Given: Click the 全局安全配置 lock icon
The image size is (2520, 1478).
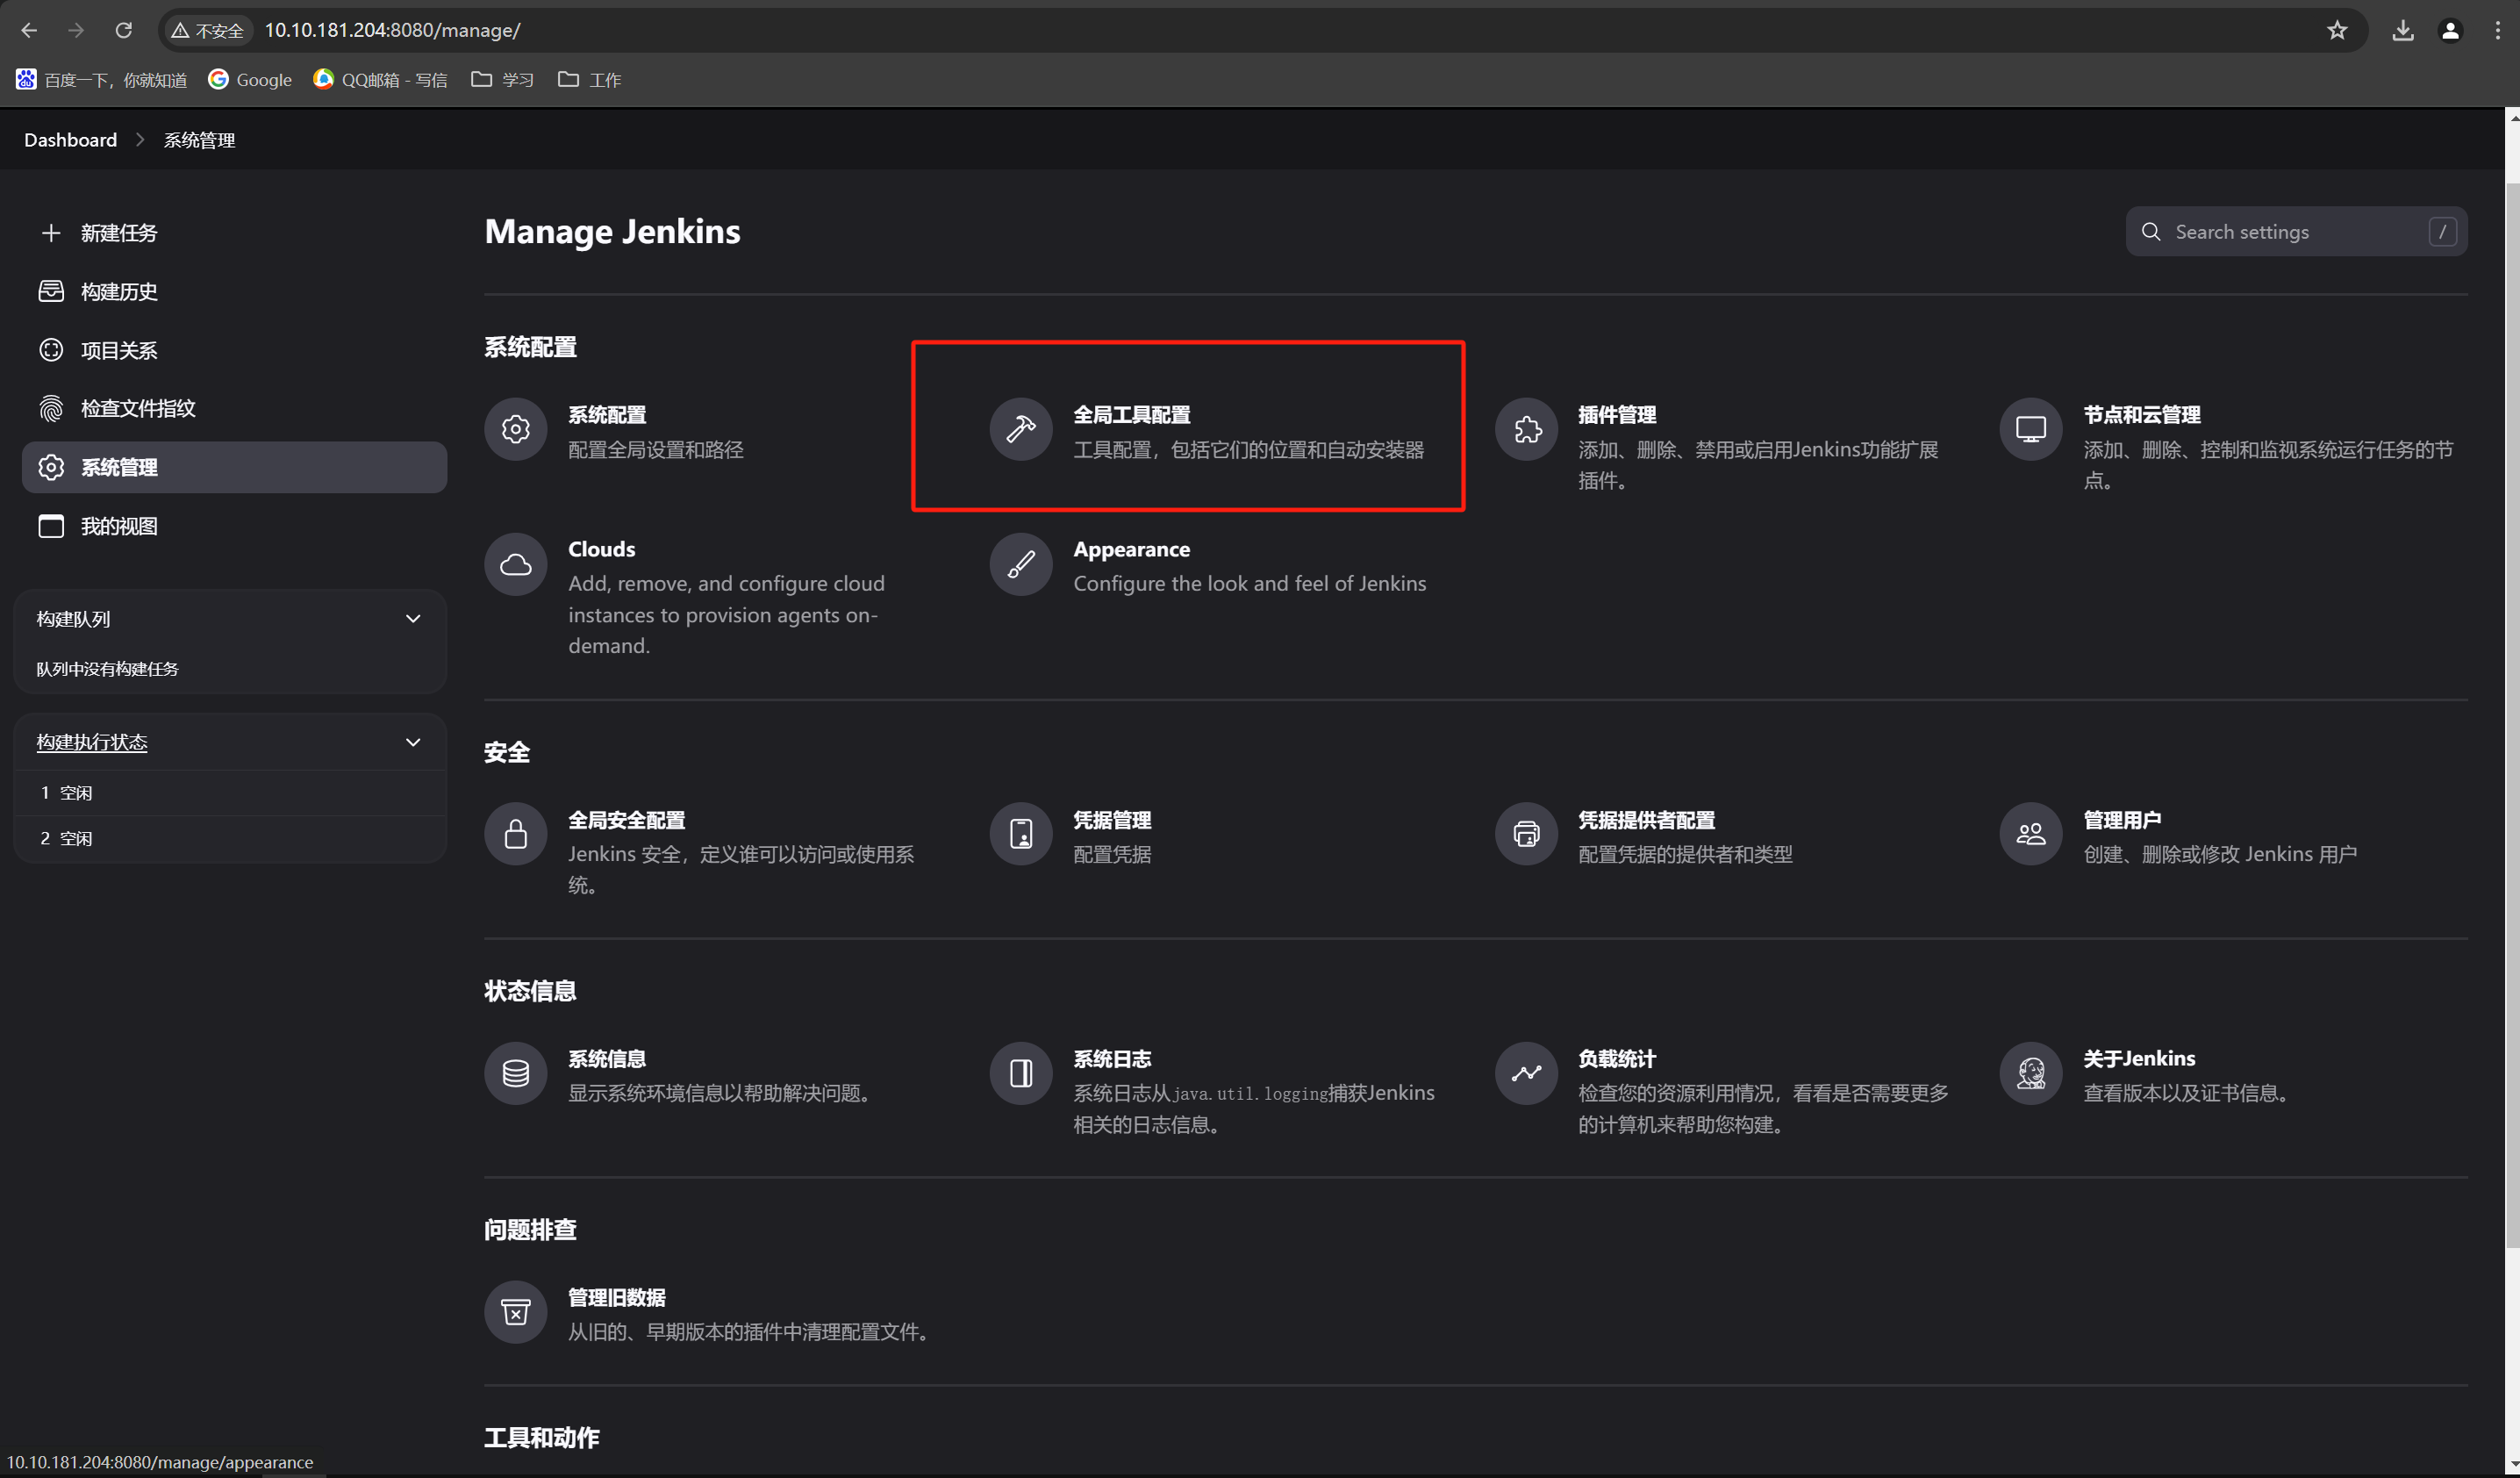Looking at the screenshot, I should [x=515, y=834].
